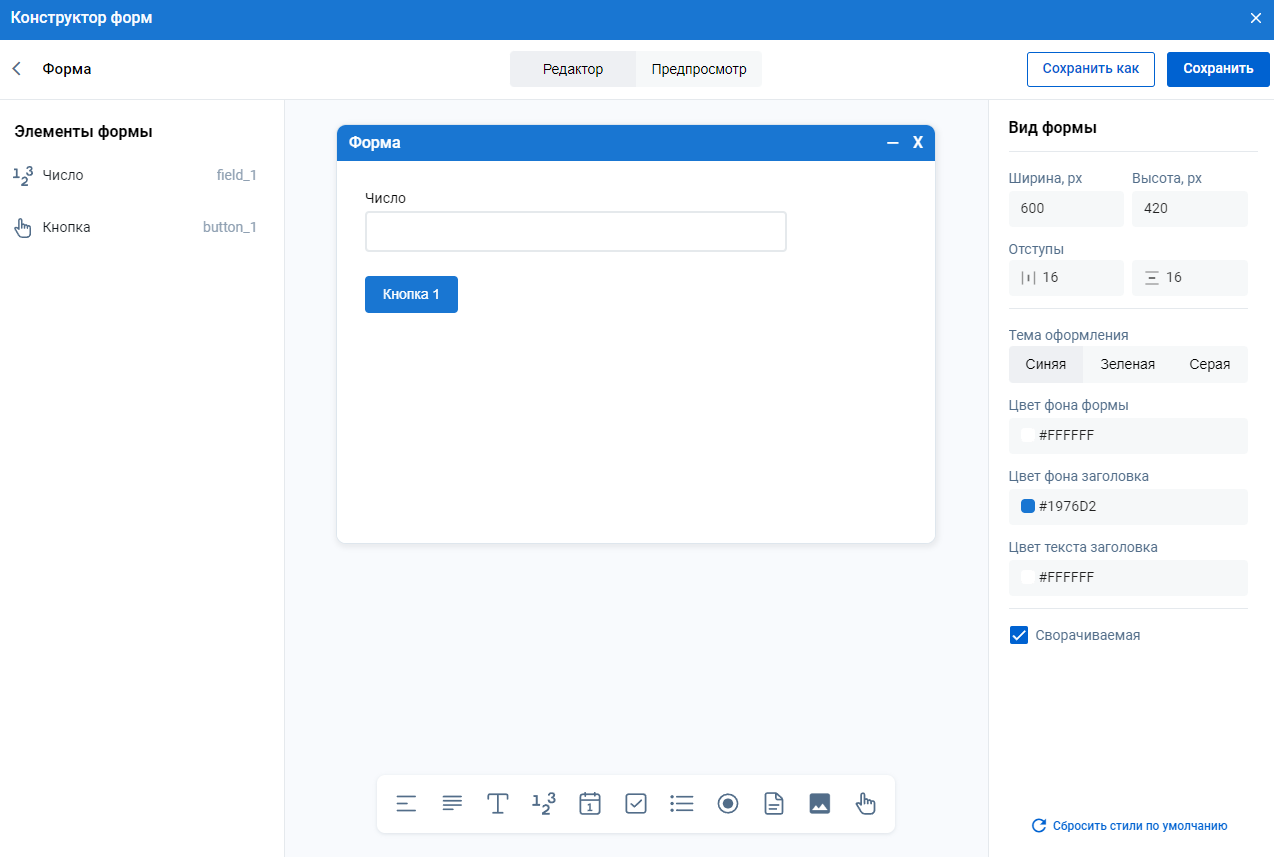Add a bulleted list element from toolbar
The image size is (1274, 860).
click(x=682, y=804)
